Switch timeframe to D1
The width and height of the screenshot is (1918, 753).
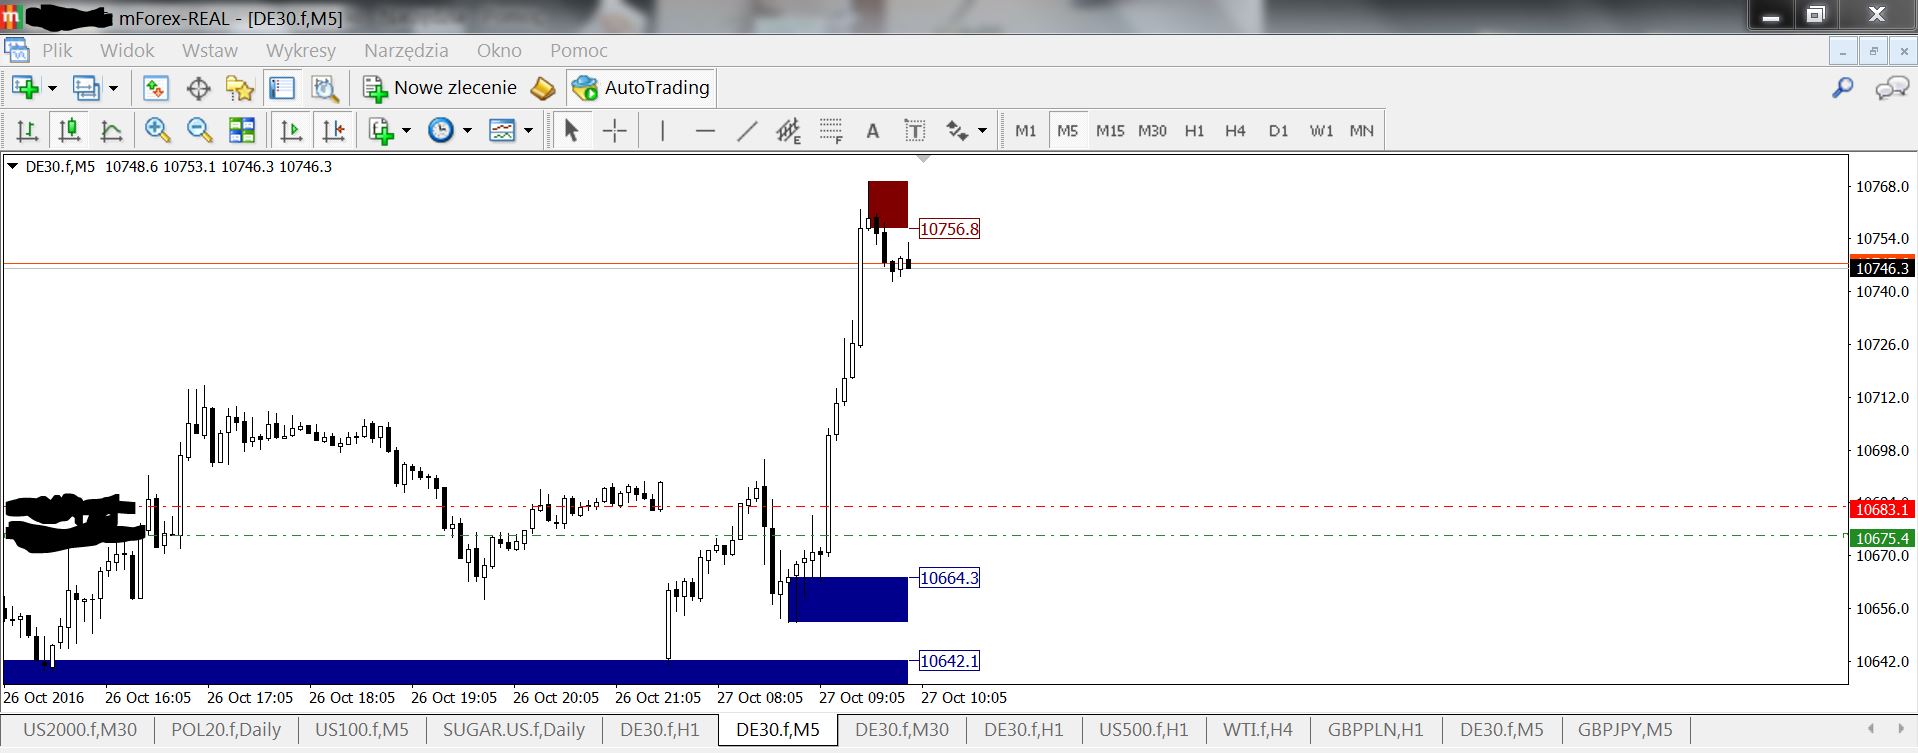pos(1278,130)
